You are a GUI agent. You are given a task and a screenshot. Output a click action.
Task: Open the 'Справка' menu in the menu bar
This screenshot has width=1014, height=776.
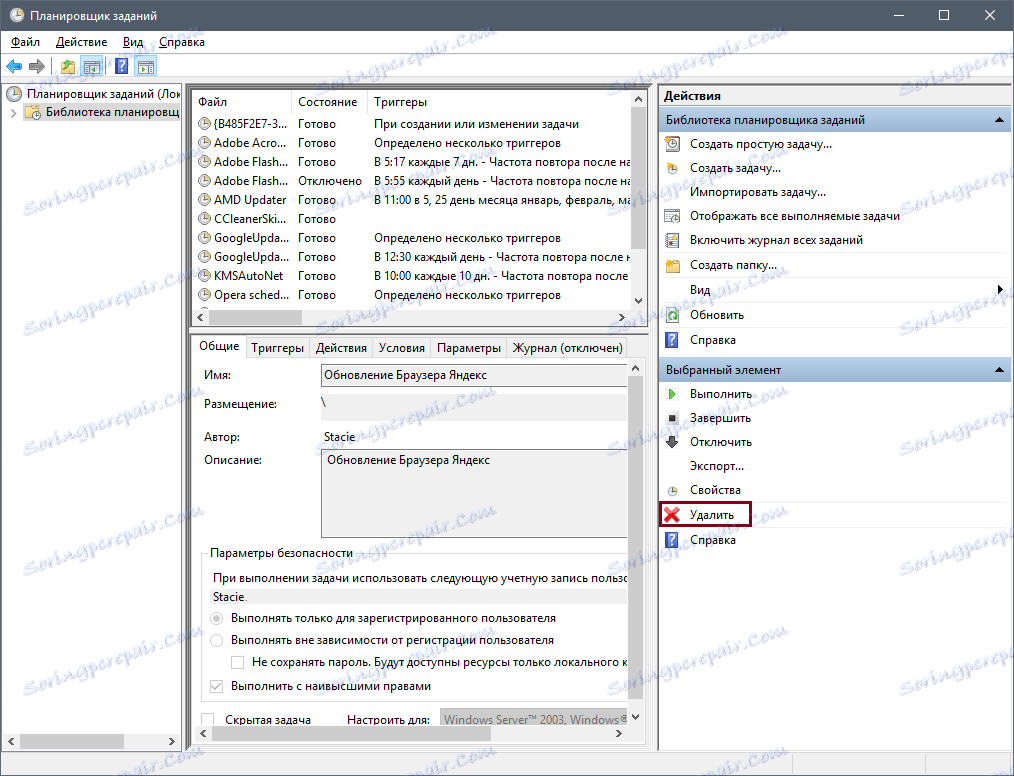[x=182, y=42]
